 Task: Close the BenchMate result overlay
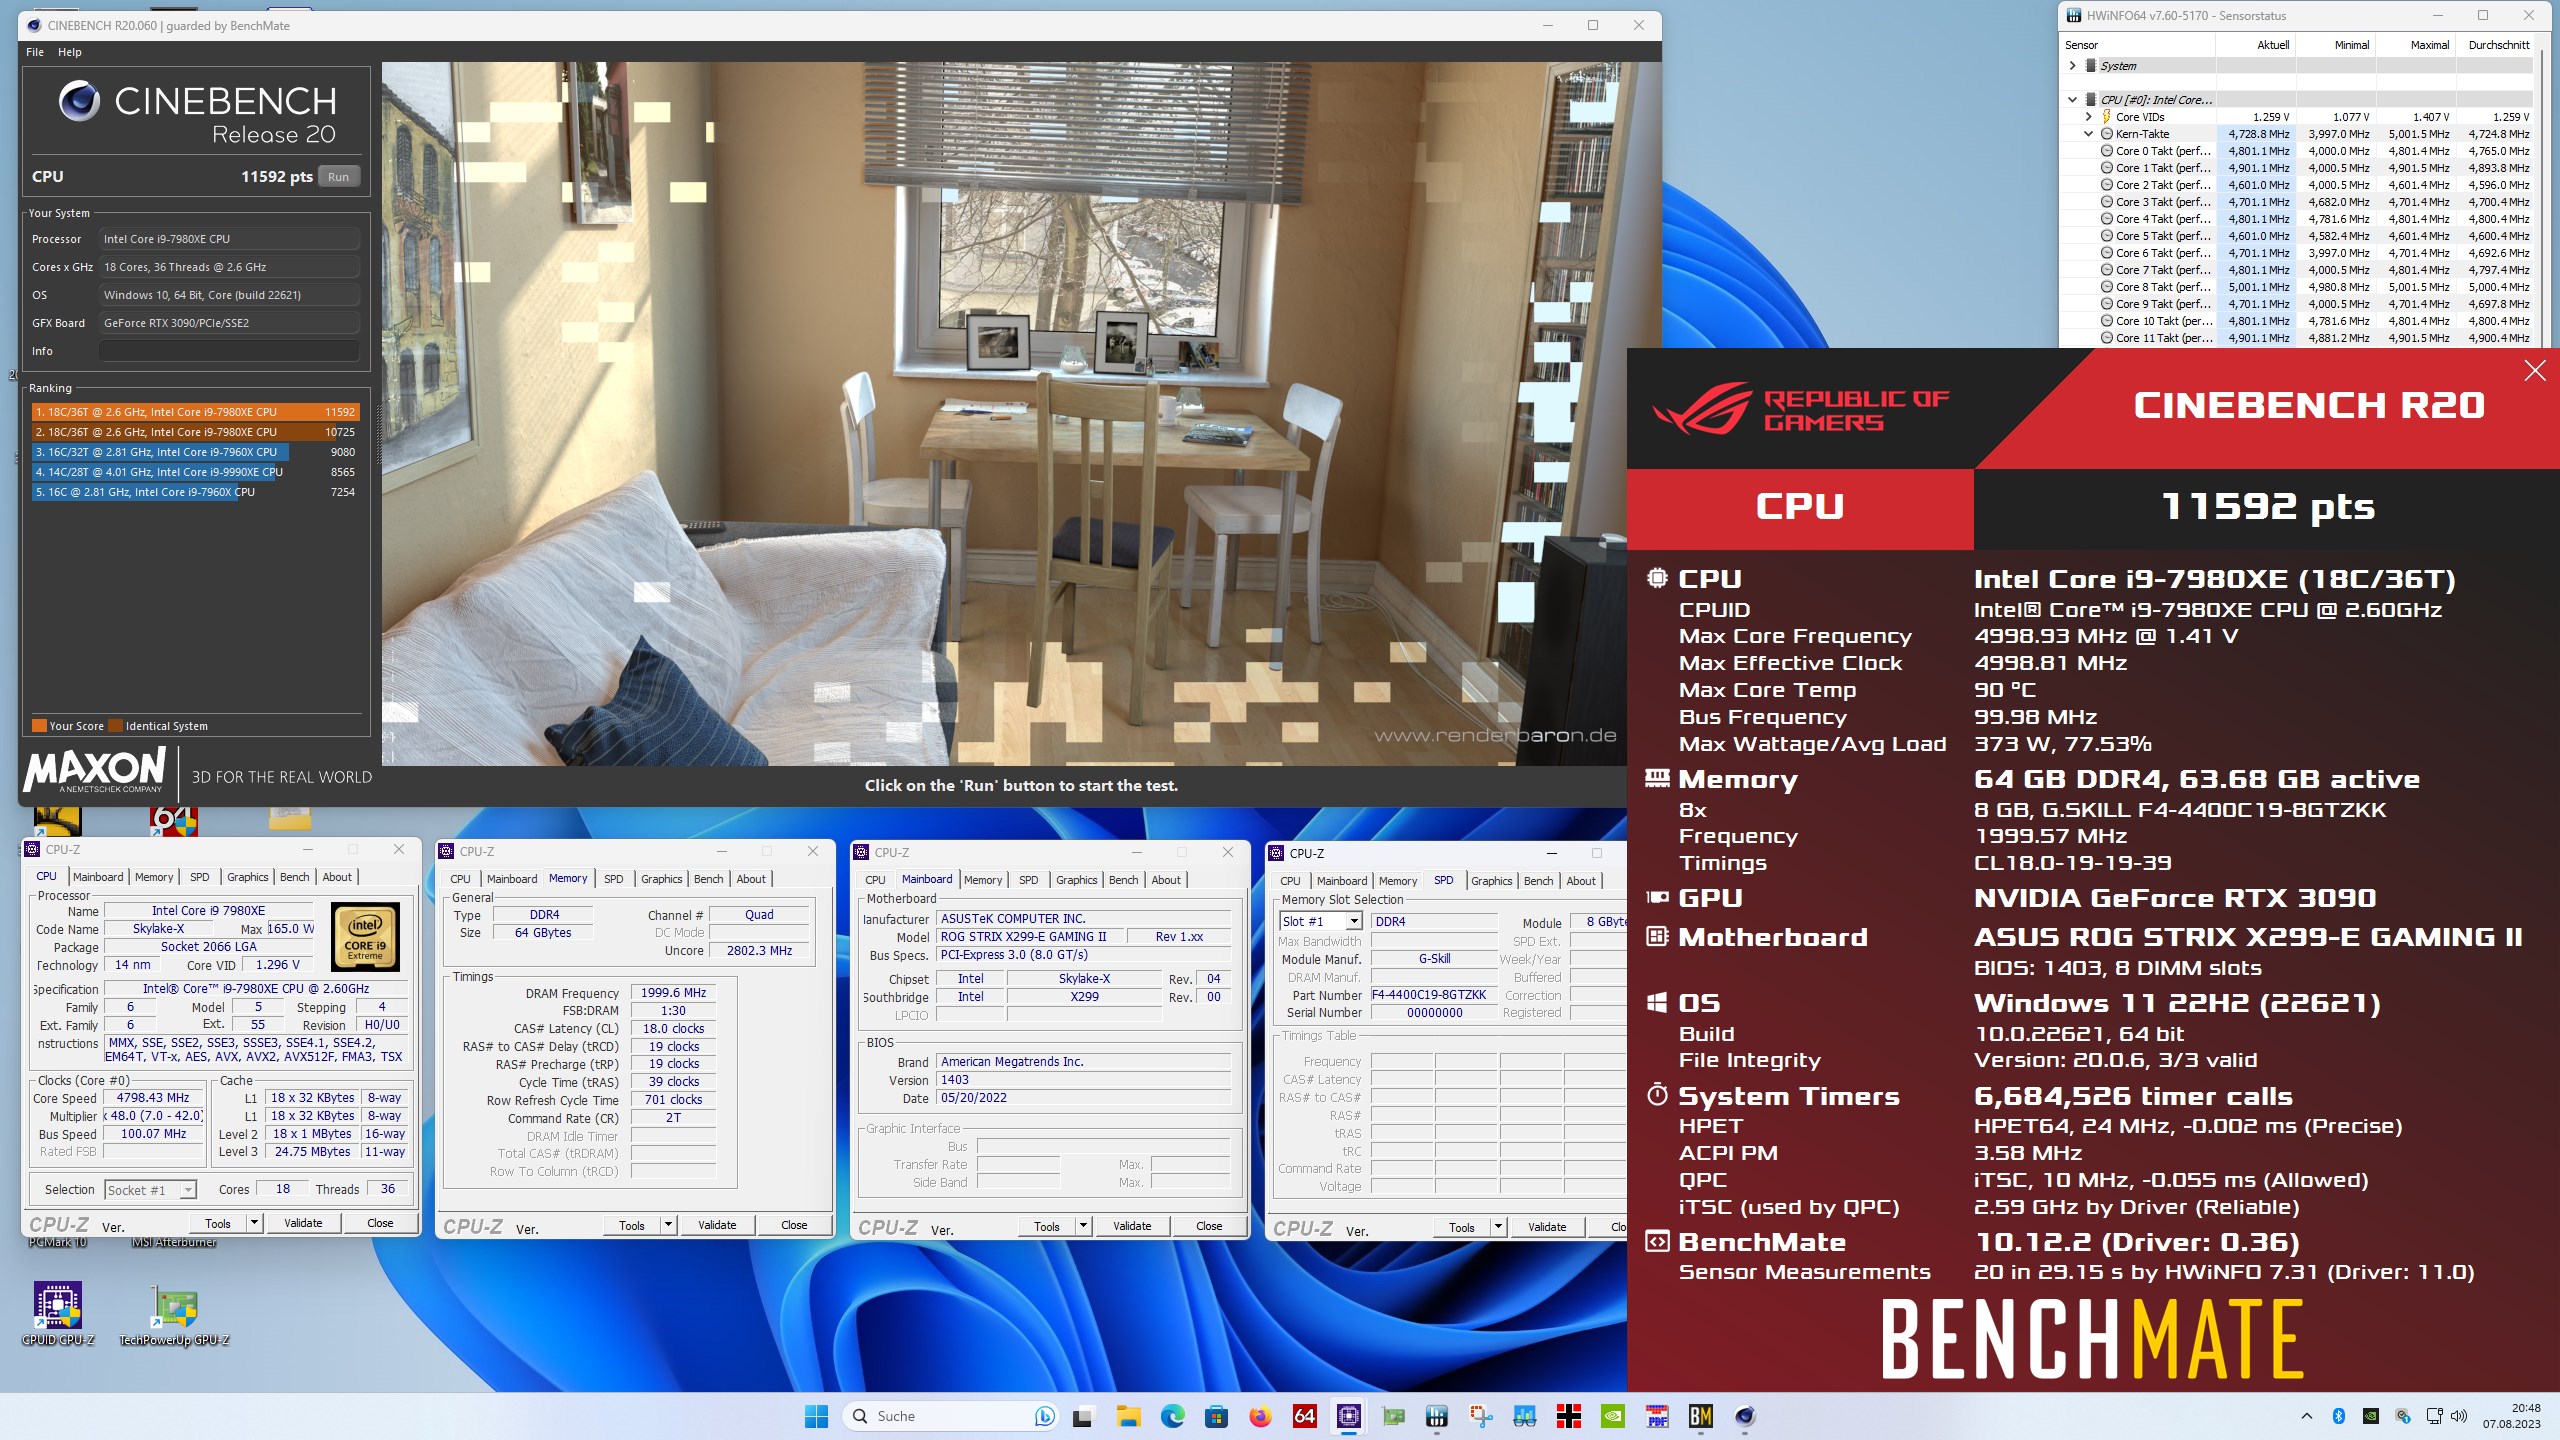click(x=2535, y=371)
